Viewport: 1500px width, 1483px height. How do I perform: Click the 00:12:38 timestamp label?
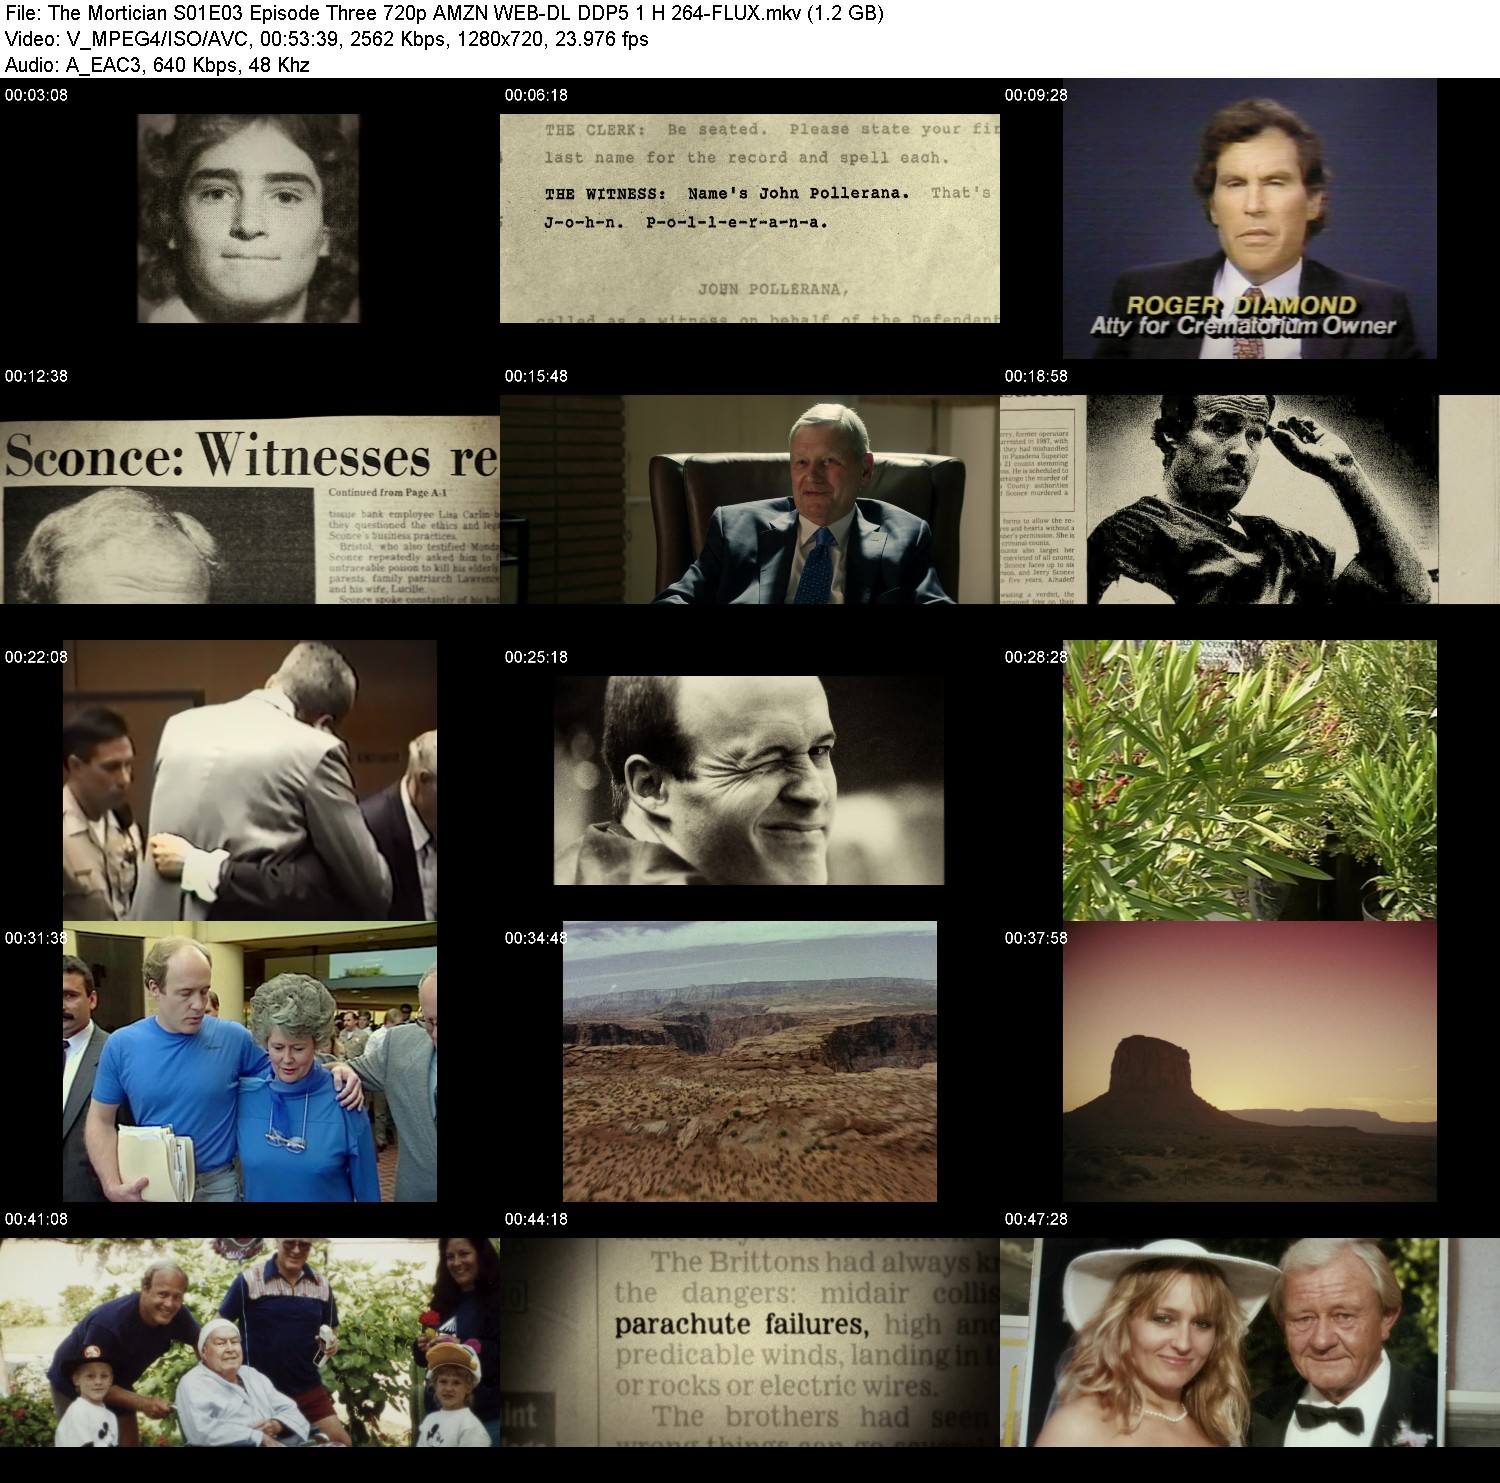click(36, 376)
